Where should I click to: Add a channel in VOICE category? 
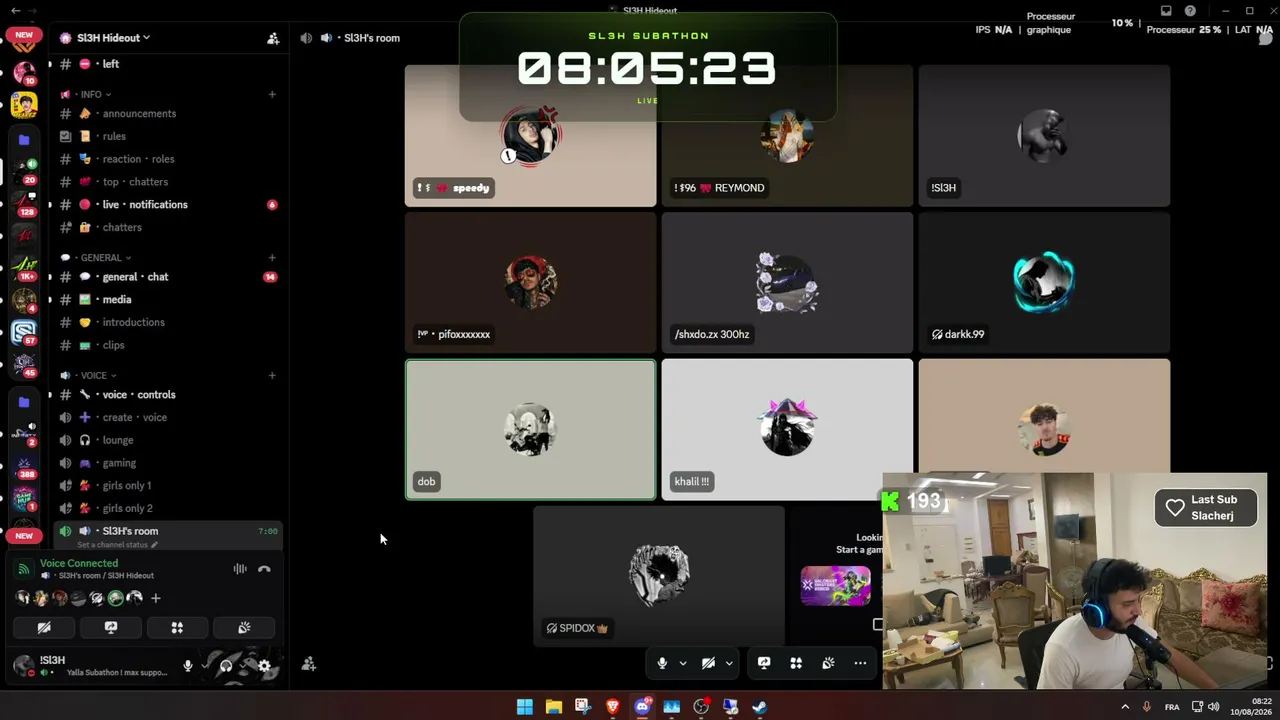[x=272, y=375]
